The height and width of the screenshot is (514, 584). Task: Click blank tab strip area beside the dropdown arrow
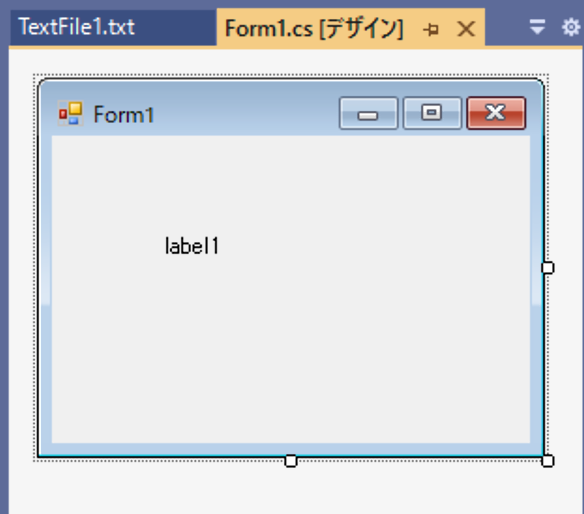pos(506,27)
